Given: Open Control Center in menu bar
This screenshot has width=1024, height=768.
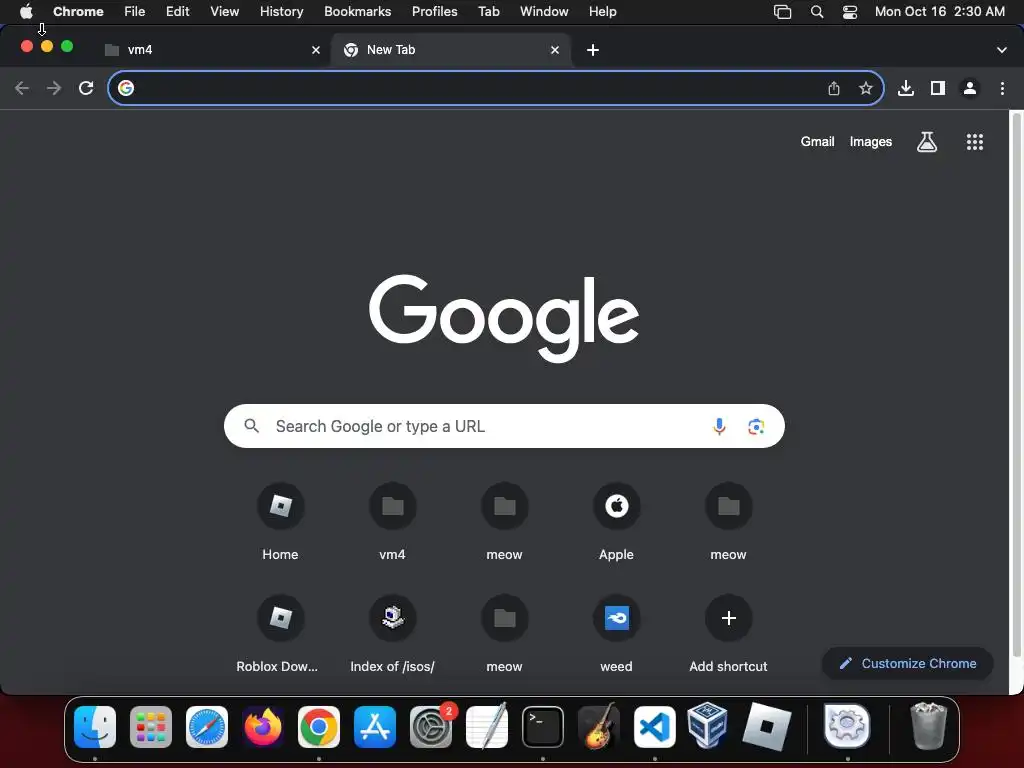Looking at the screenshot, I should [x=850, y=12].
